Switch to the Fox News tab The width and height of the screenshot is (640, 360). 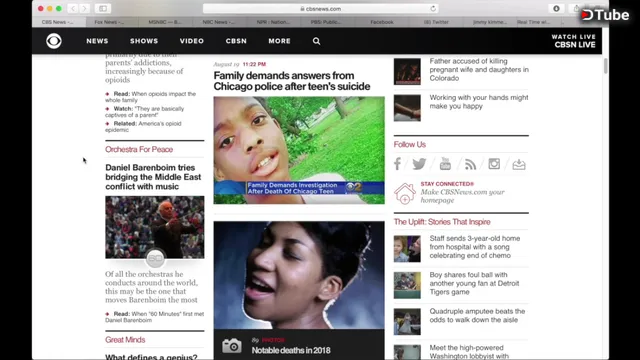(x=109, y=22)
